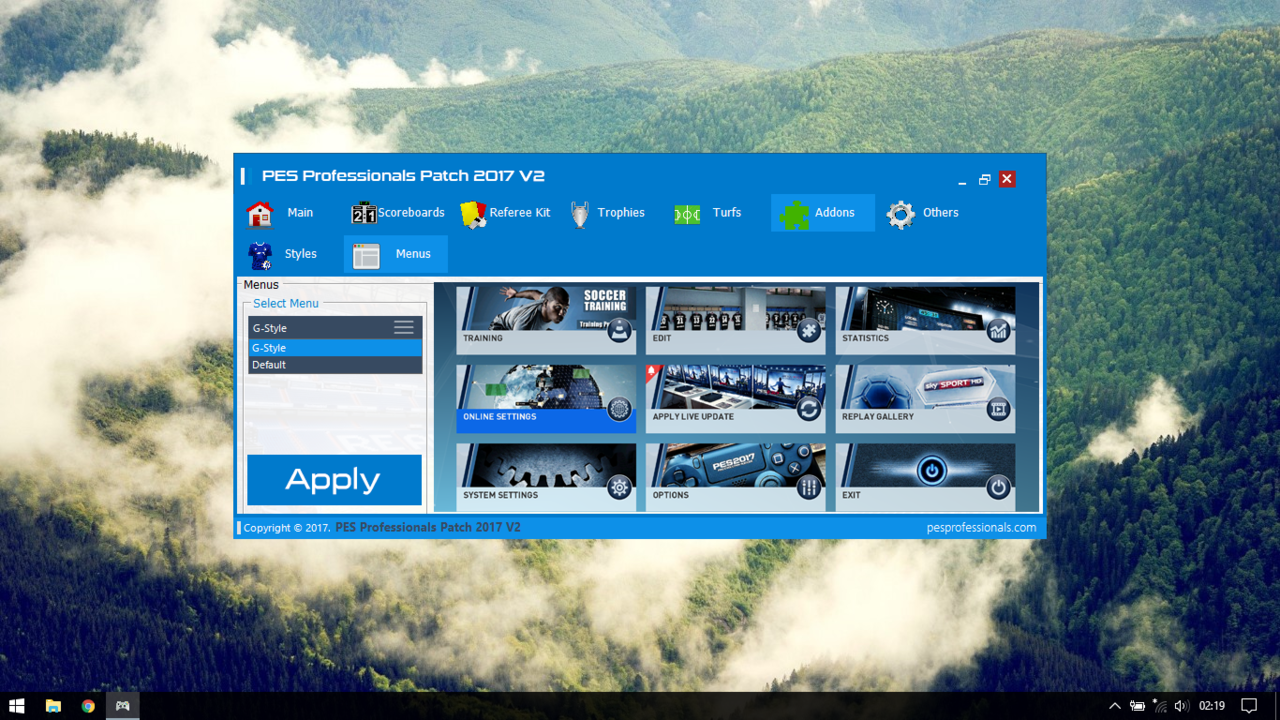Click the System Settings gear icon
Image resolution: width=1280 pixels, height=720 pixels.
coord(619,487)
